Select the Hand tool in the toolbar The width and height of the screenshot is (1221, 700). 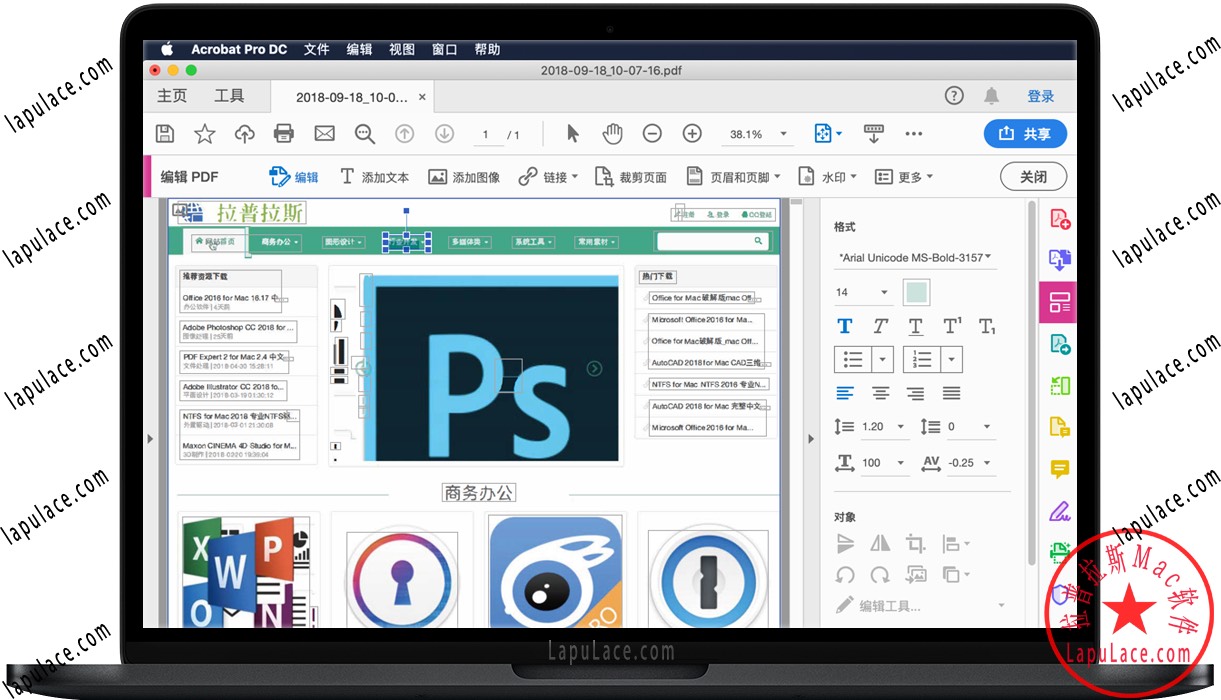[x=612, y=133]
